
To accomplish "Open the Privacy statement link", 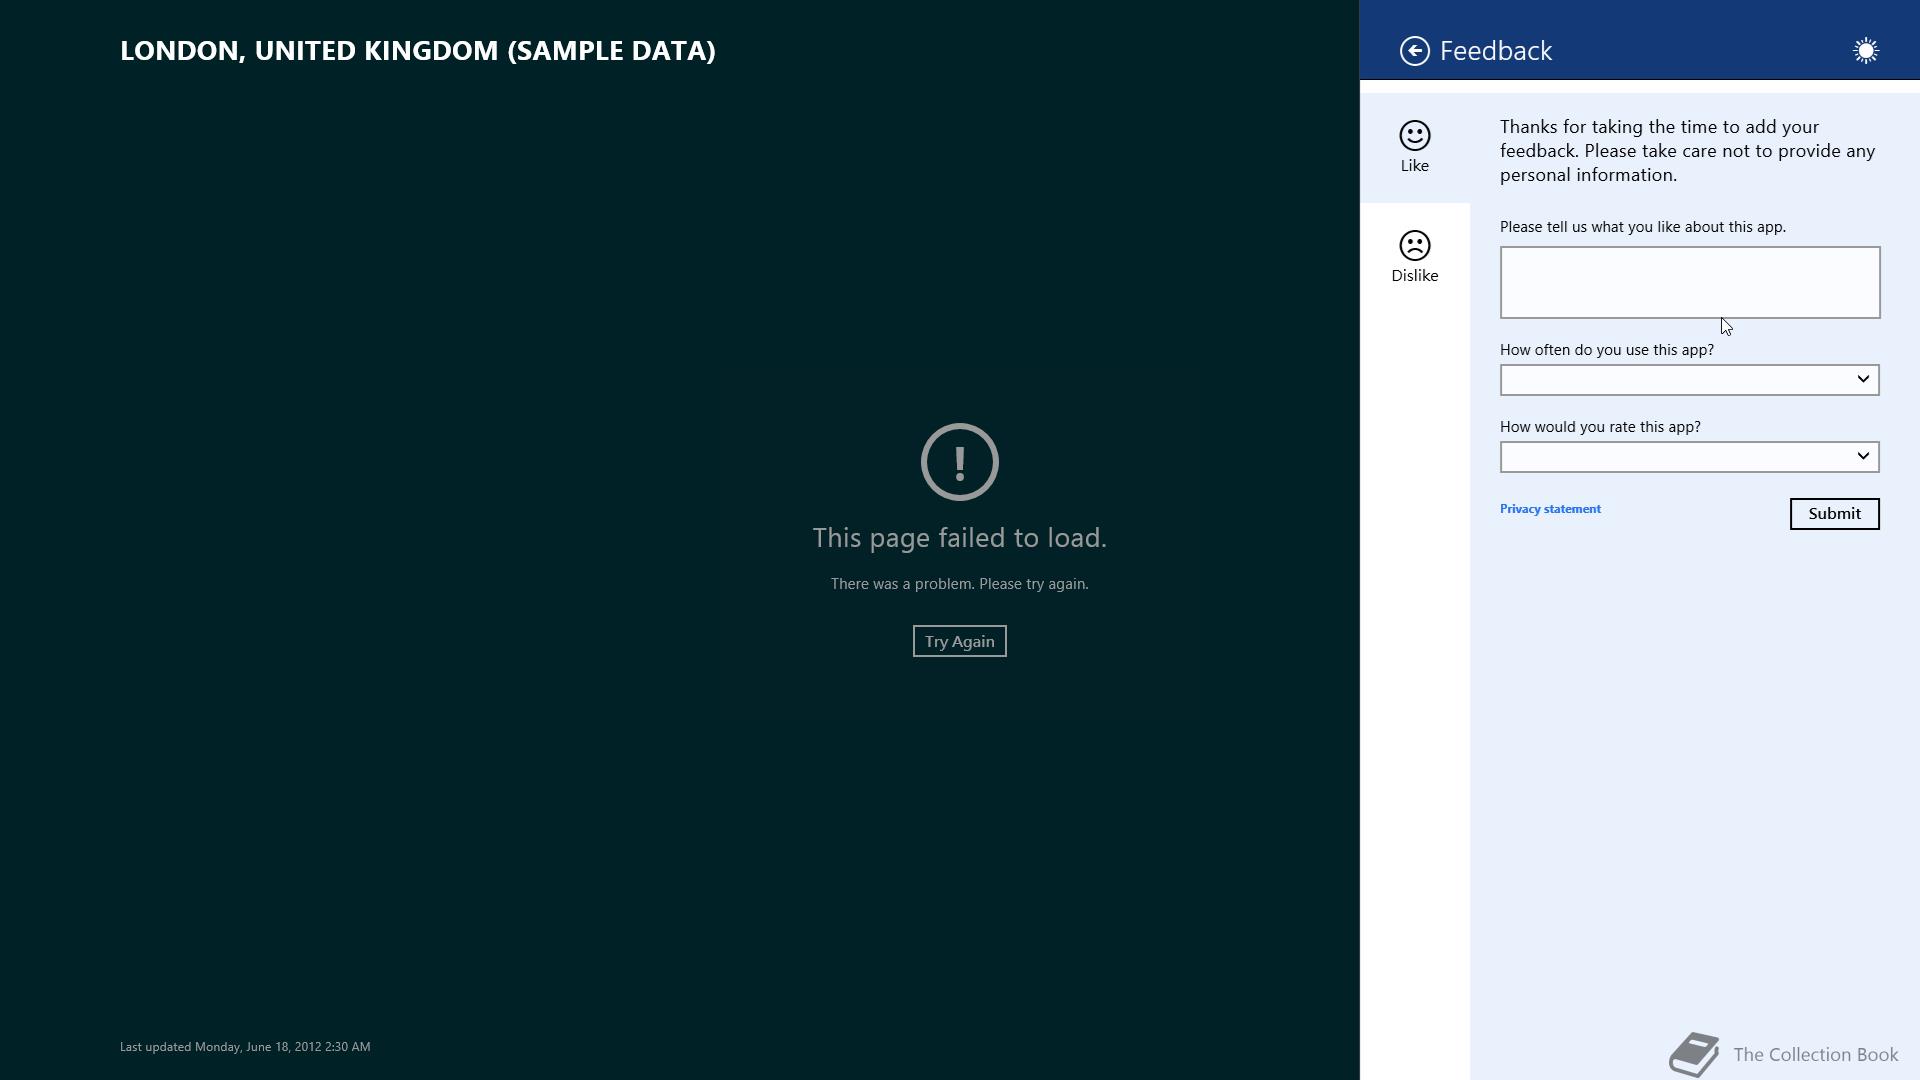I will (1550, 509).
